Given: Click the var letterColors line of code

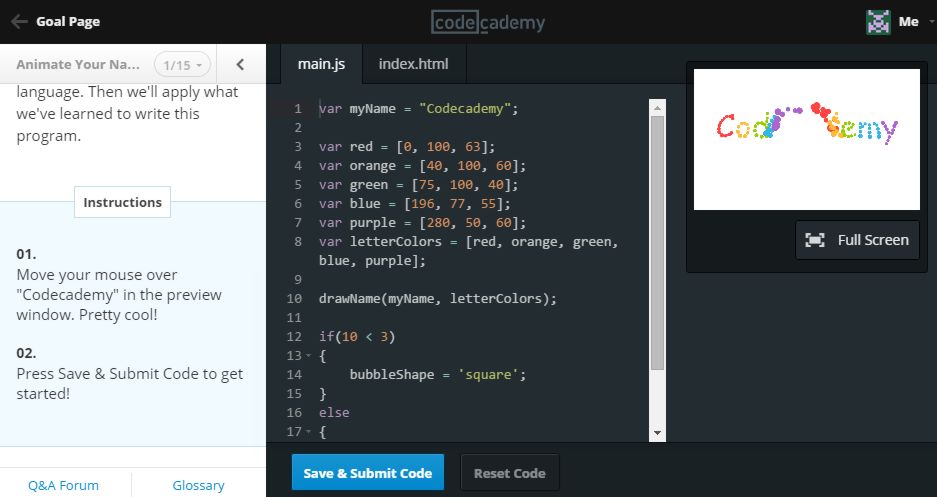Looking at the screenshot, I should [468, 251].
